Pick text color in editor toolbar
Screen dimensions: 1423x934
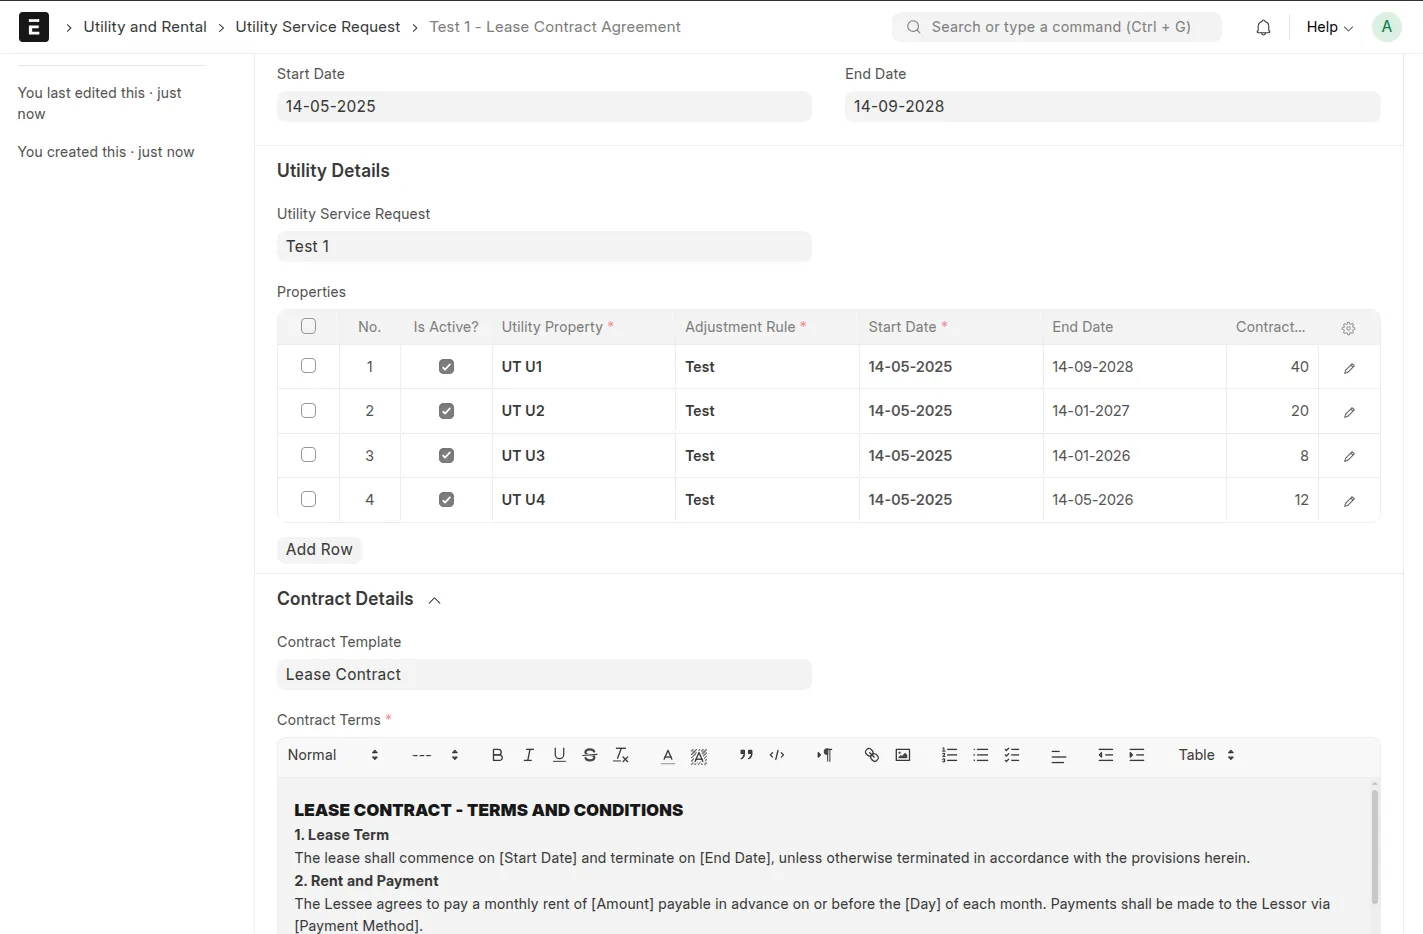(x=668, y=755)
